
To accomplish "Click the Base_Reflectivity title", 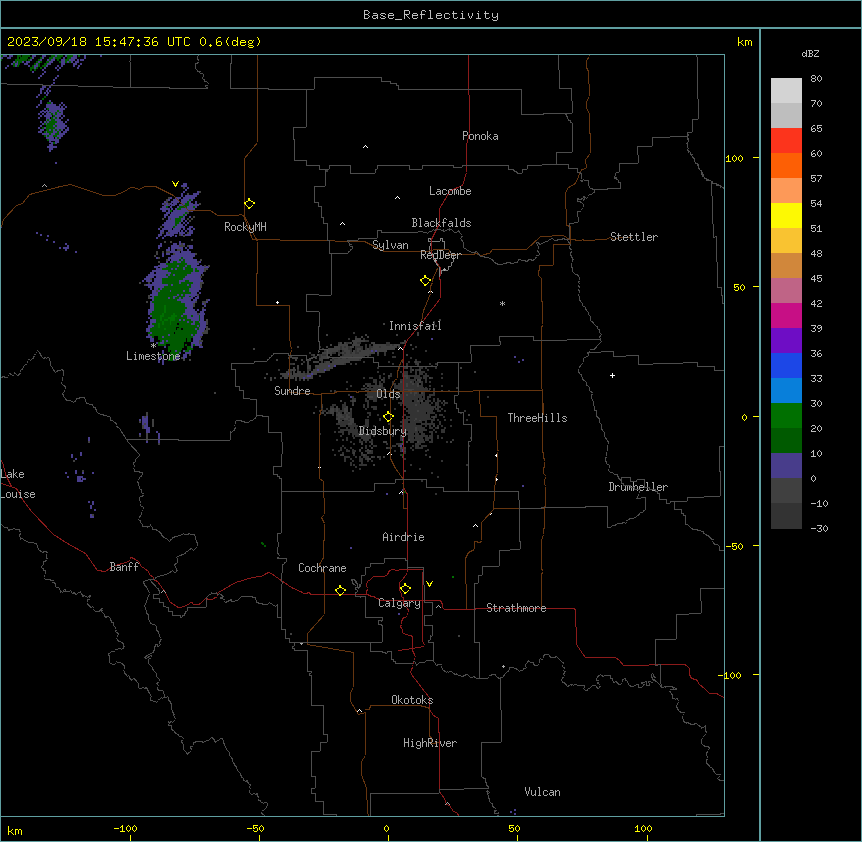I will pyautogui.click(x=431, y=15).
